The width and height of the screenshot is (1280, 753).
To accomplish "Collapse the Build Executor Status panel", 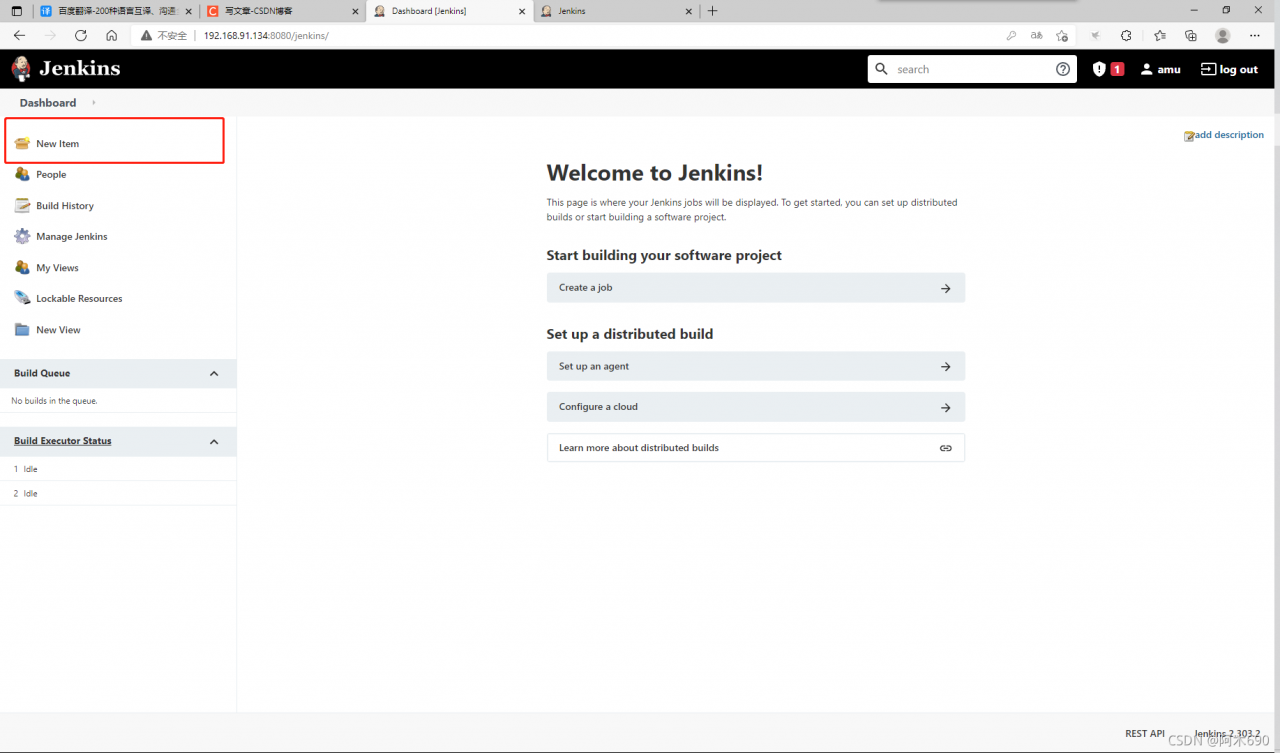I will click(214, 441).
